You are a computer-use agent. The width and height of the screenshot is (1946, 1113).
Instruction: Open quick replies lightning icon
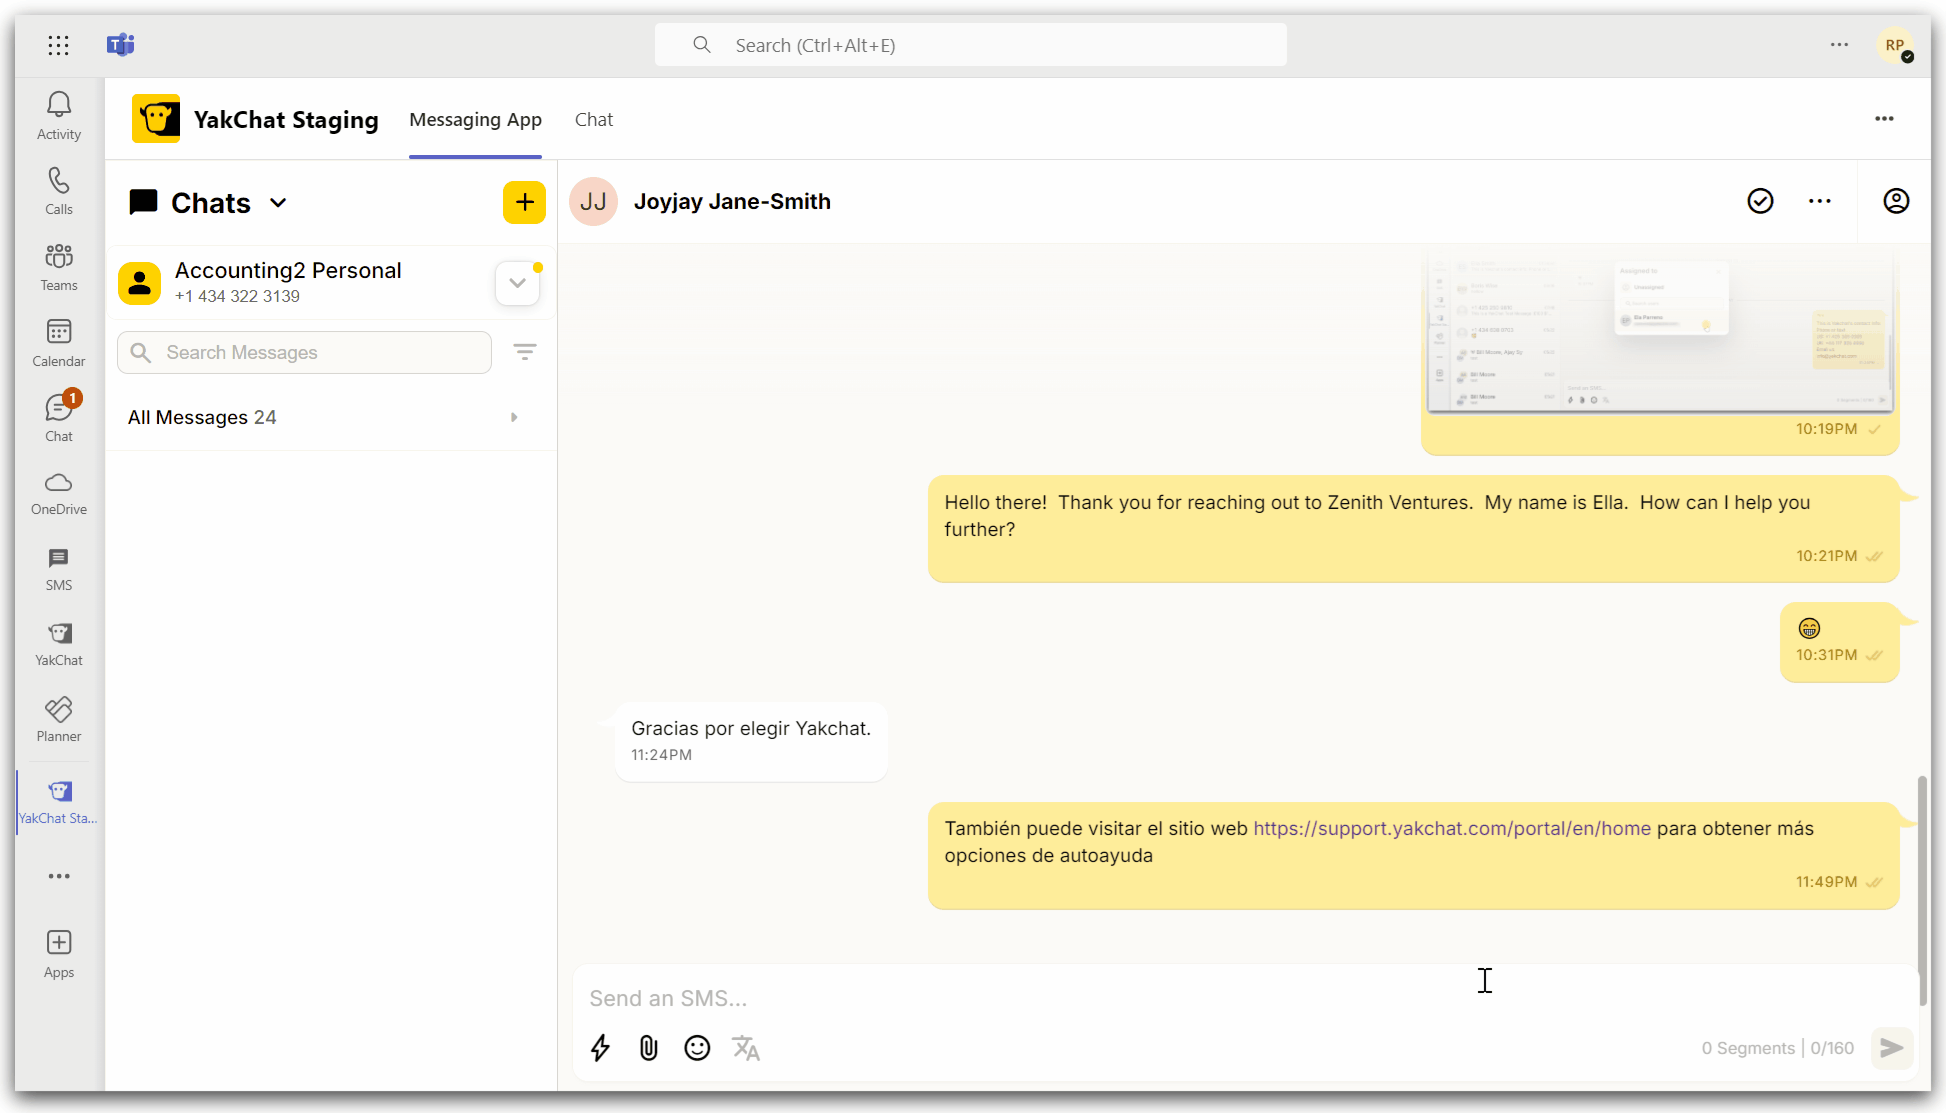[x=600, y=1048]
